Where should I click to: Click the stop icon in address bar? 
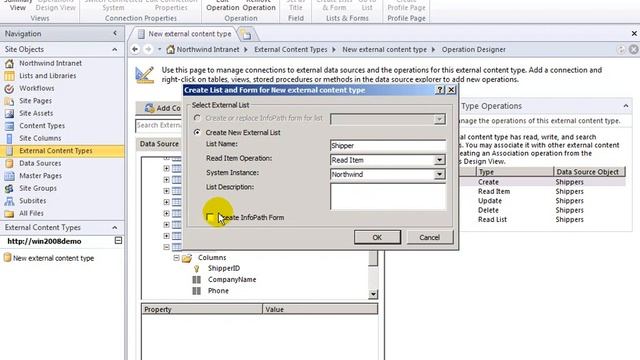[633, 49]
